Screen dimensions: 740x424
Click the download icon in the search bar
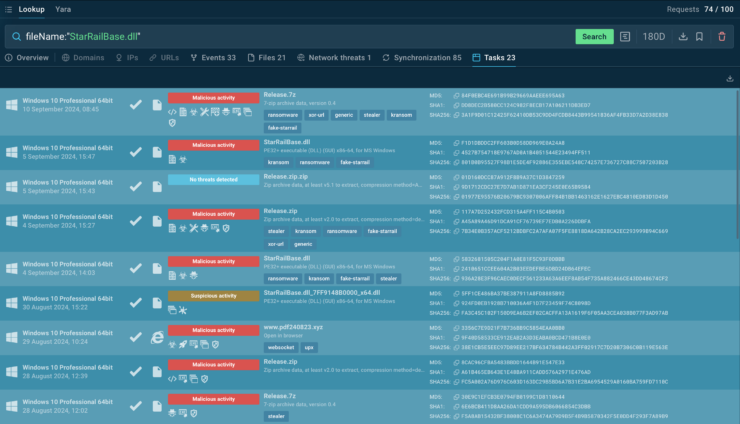(682, 36)
